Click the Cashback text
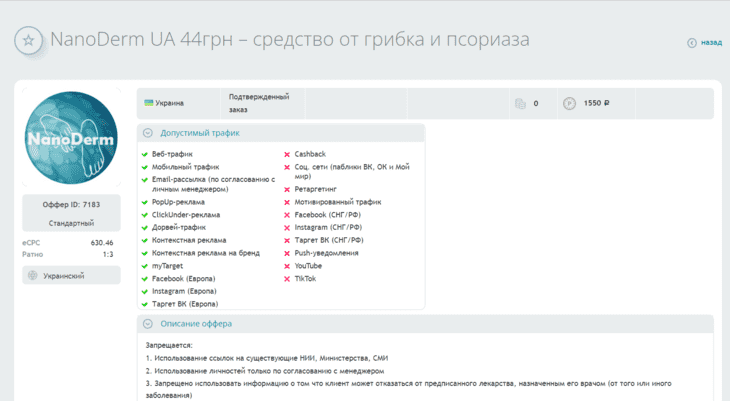Image resolution: width=730 pixels, height=401 pixels. click(310, 154)
